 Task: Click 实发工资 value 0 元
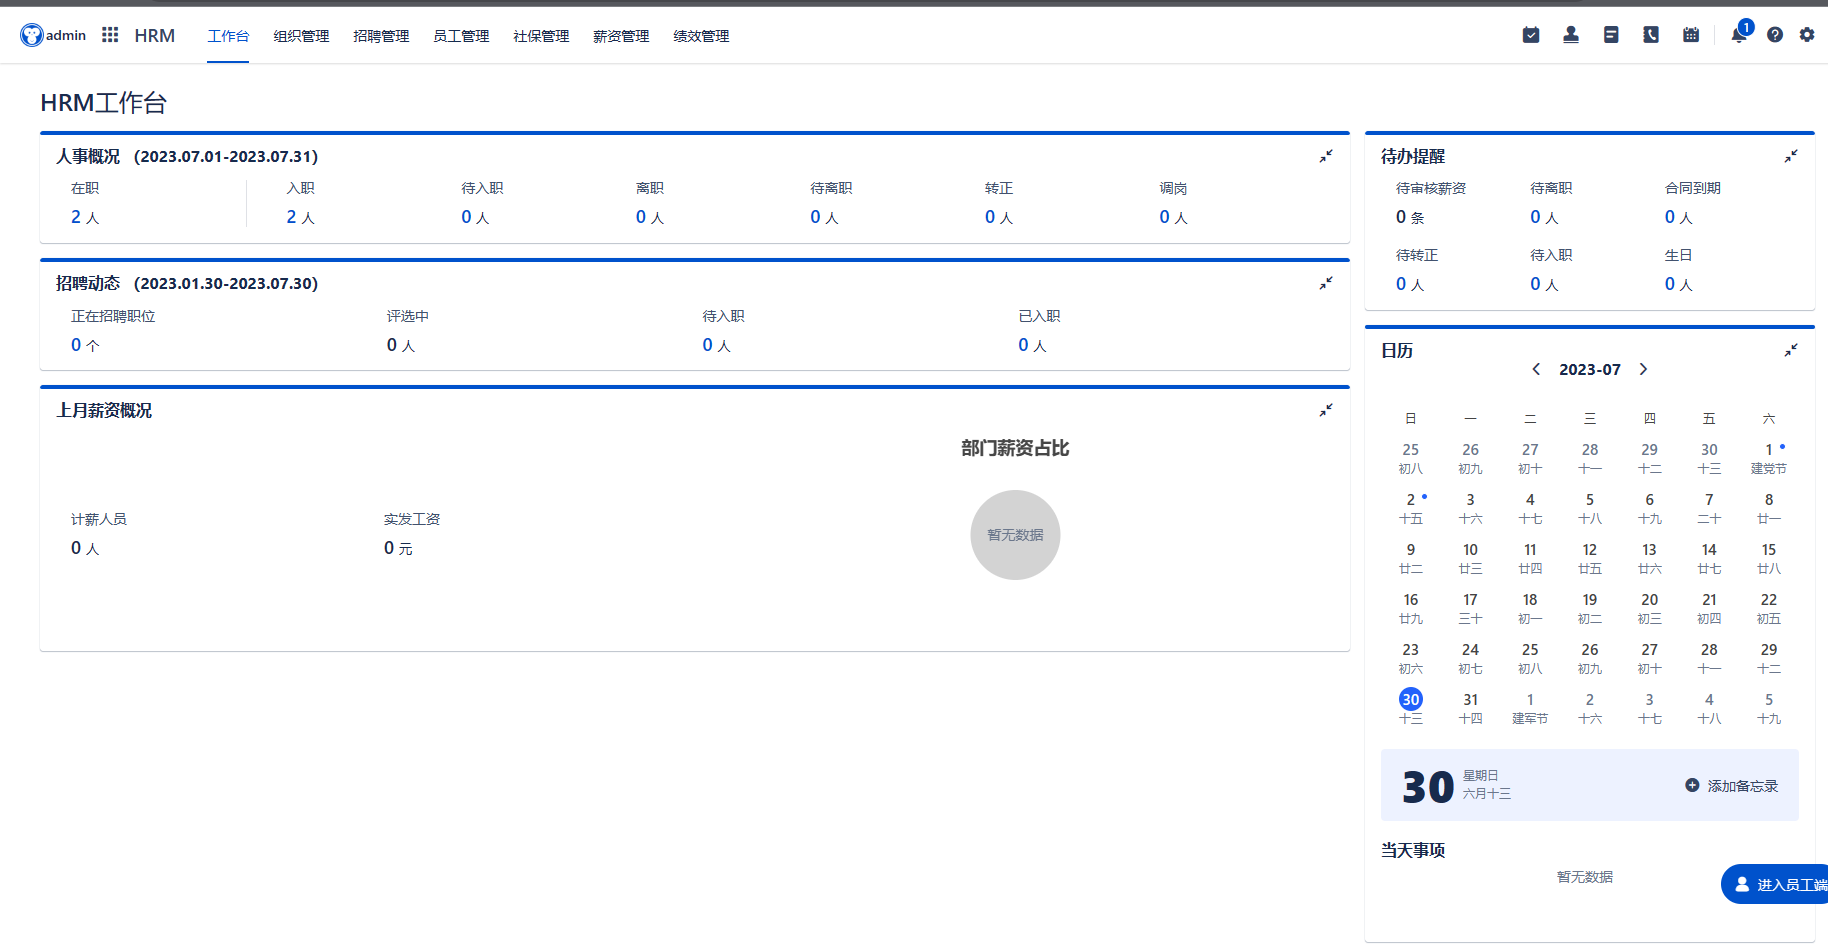[x=398, y=548]
